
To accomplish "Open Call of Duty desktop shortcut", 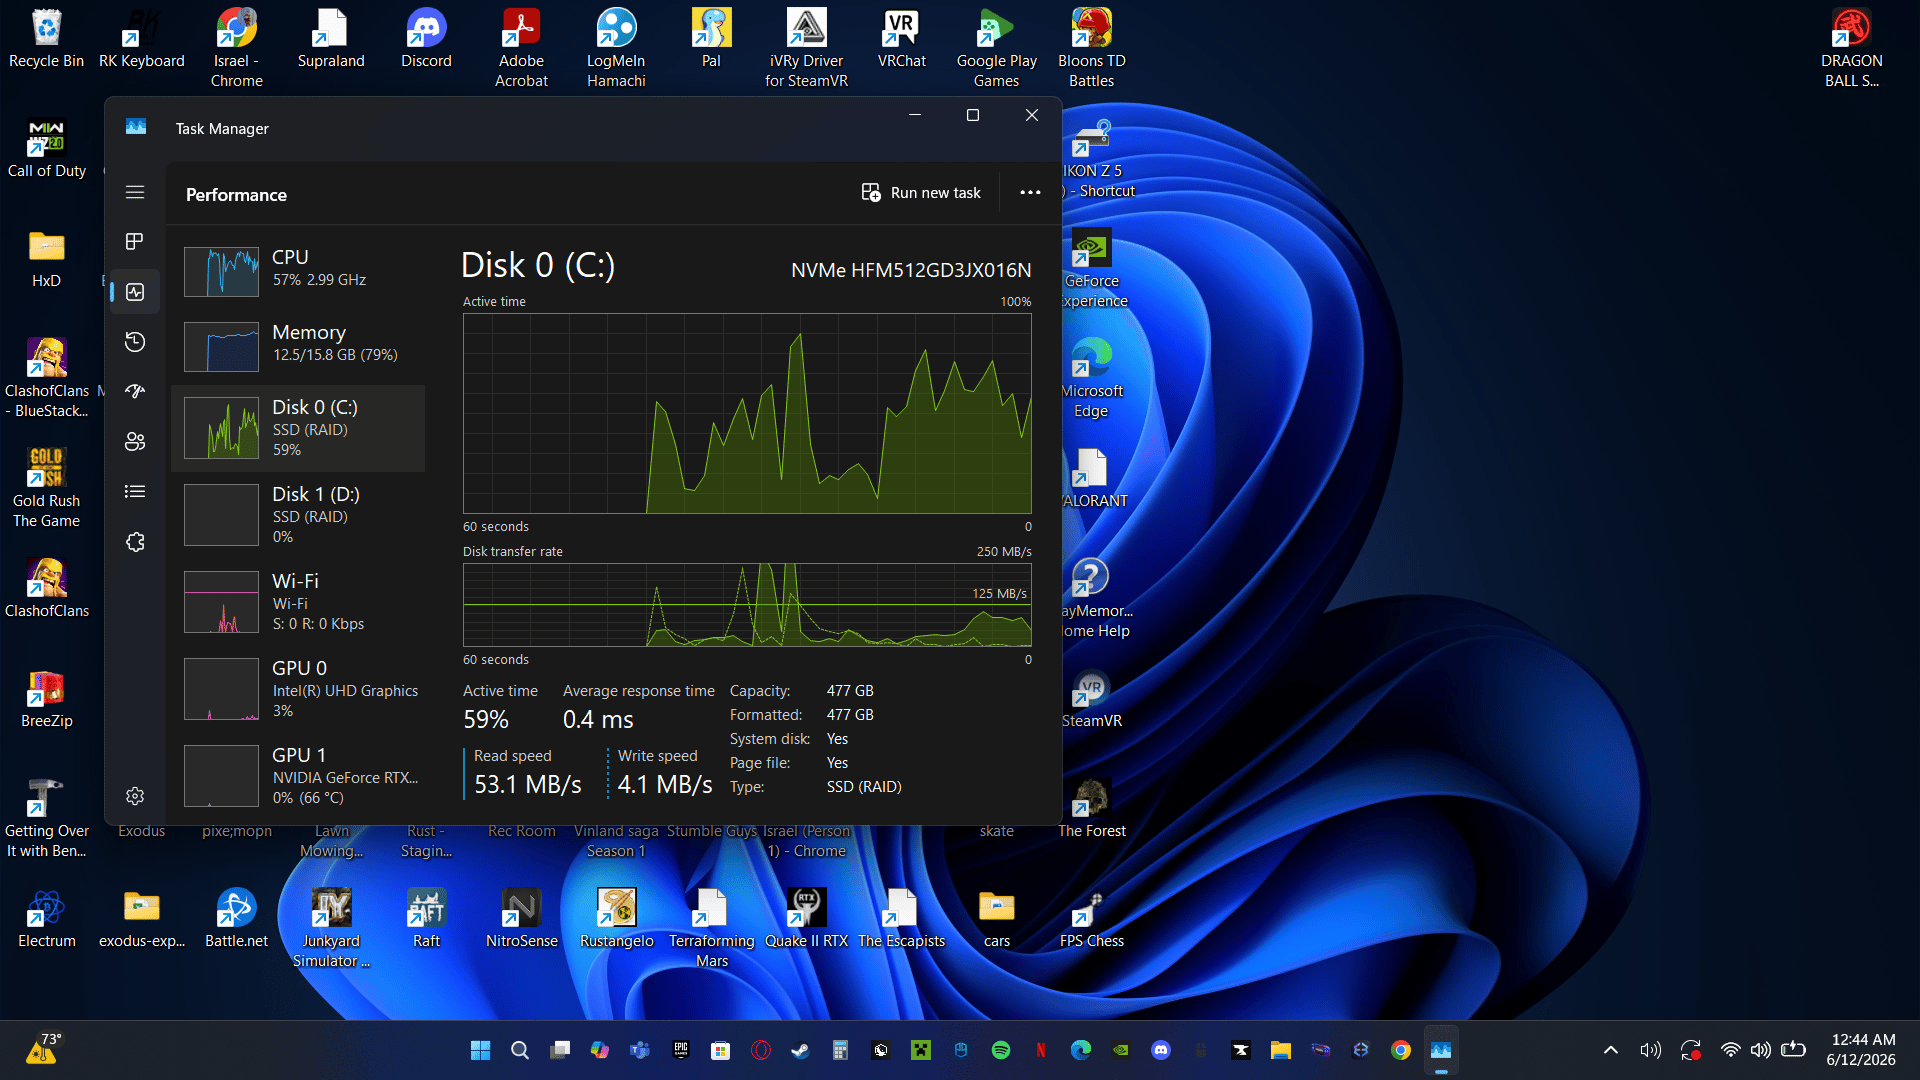I will point(47,150).
